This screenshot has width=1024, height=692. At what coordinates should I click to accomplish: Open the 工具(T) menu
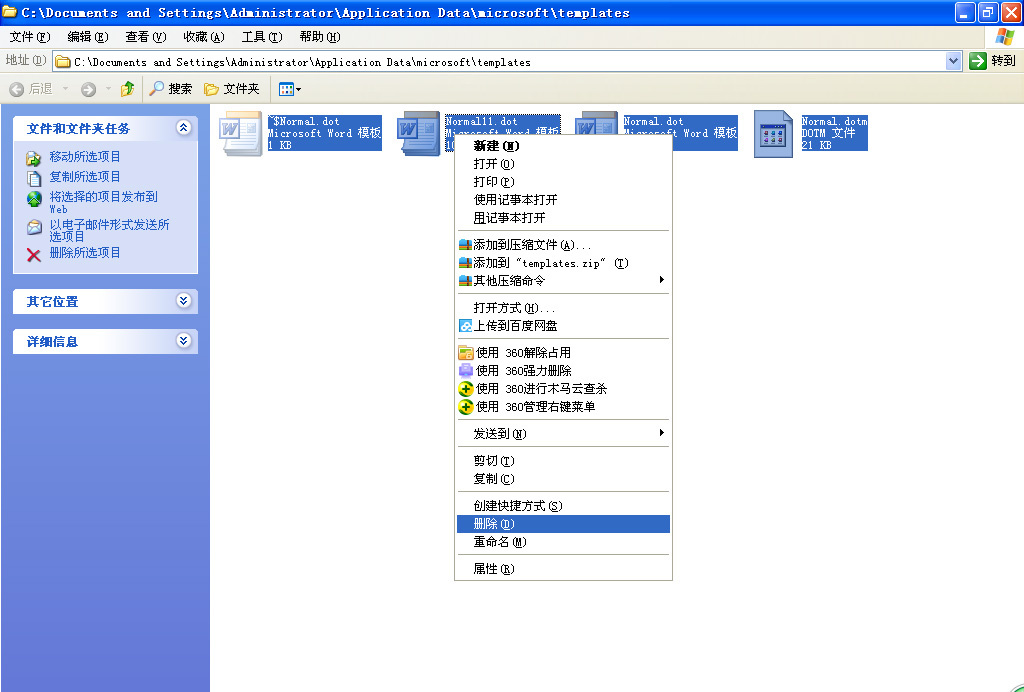click(x=262, y=37)
